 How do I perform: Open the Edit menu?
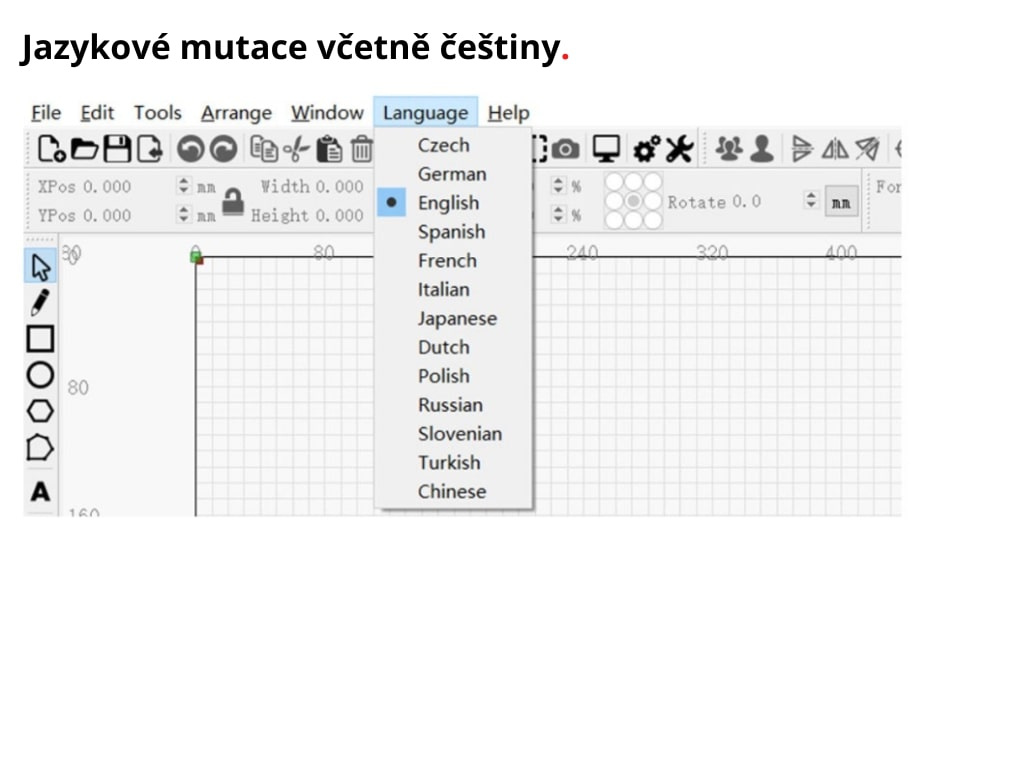point(97,112)
